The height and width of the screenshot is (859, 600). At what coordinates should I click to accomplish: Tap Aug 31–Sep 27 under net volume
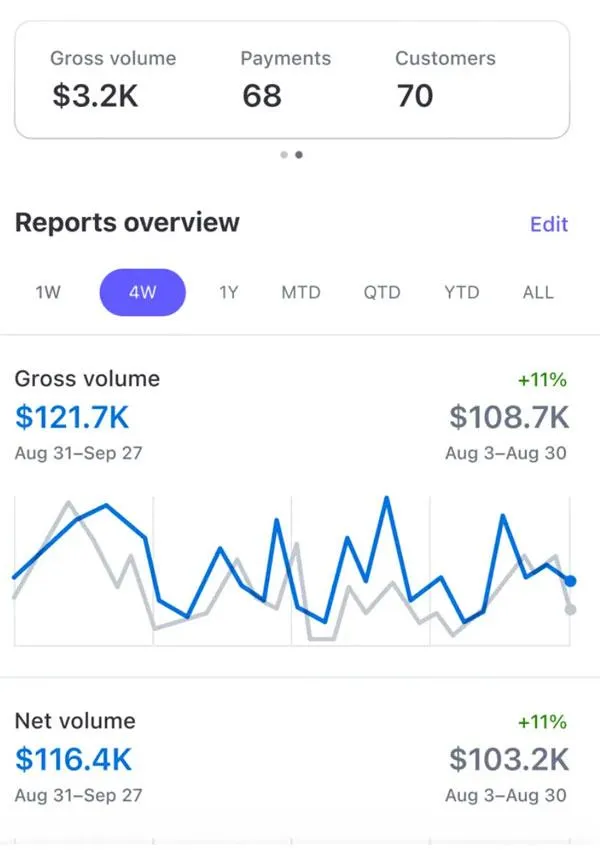pos(78,795)
